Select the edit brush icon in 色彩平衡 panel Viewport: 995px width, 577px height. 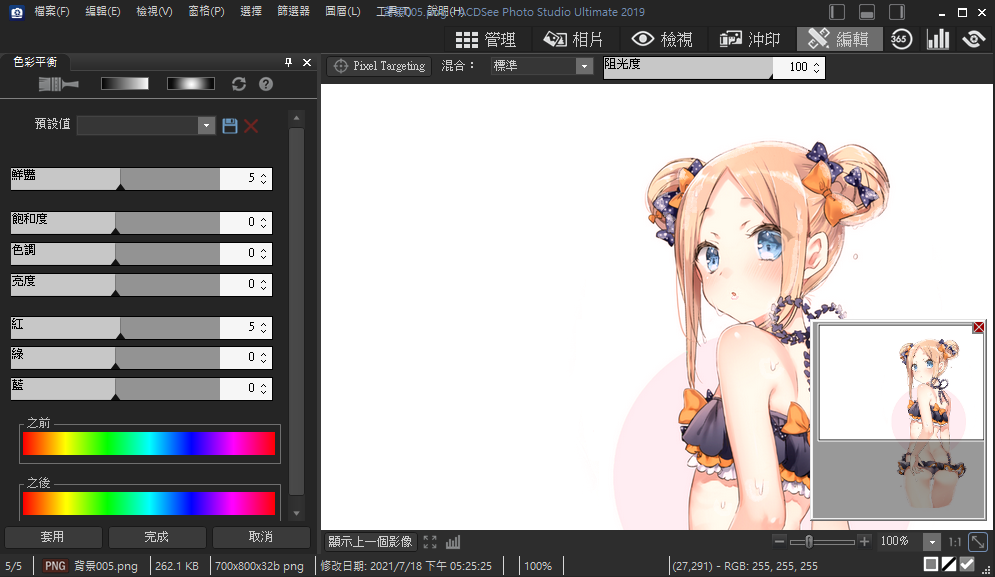[58, 84]
